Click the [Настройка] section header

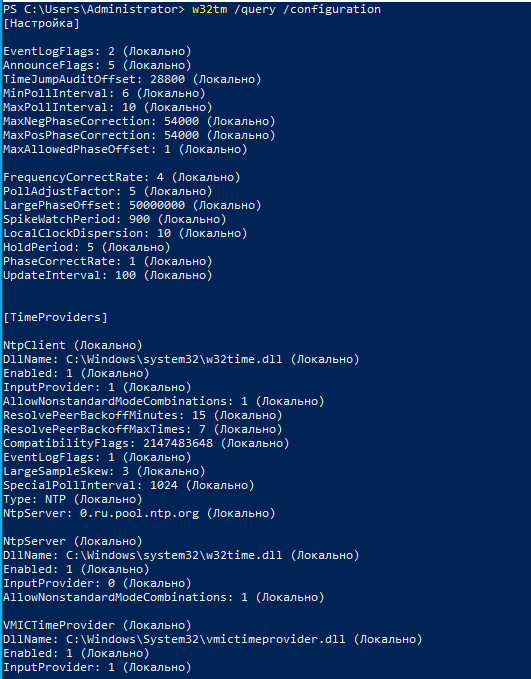pyautogui.click(x=42, y=23)
